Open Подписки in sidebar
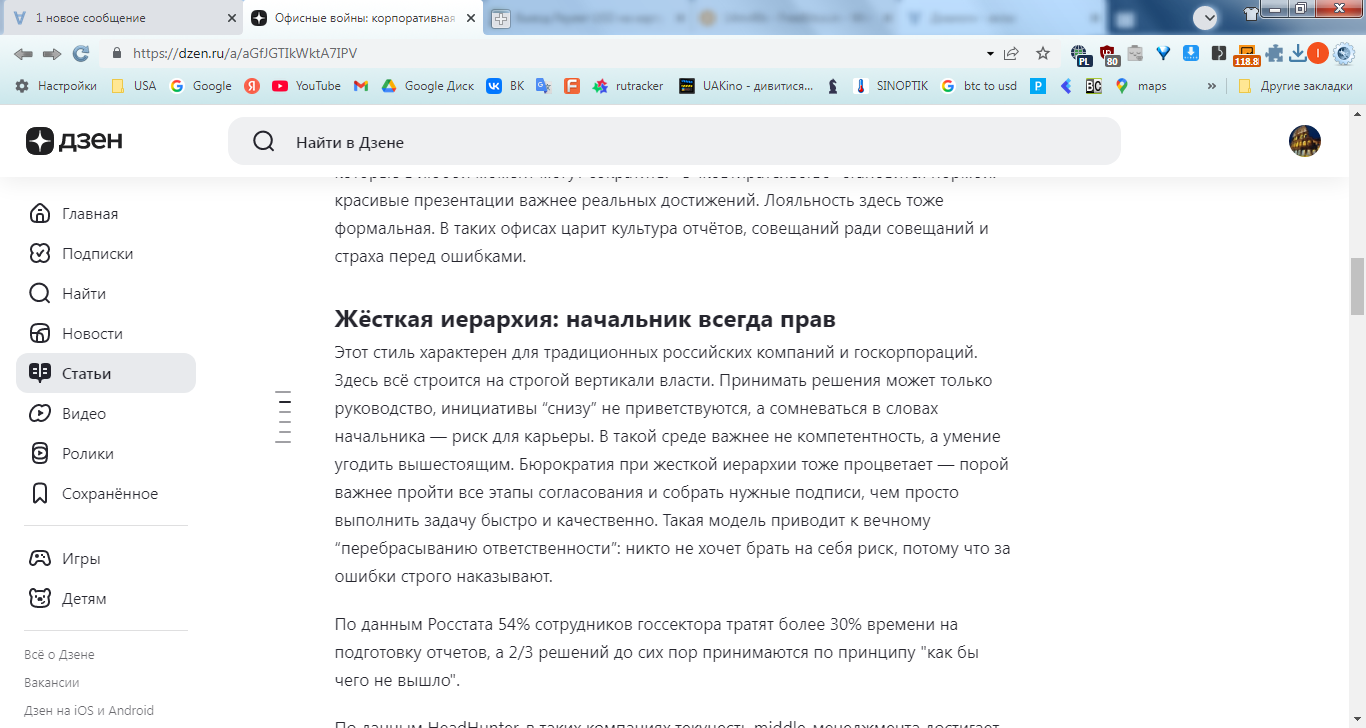Viewport: 1366px width, 728px height. (106, 254)
